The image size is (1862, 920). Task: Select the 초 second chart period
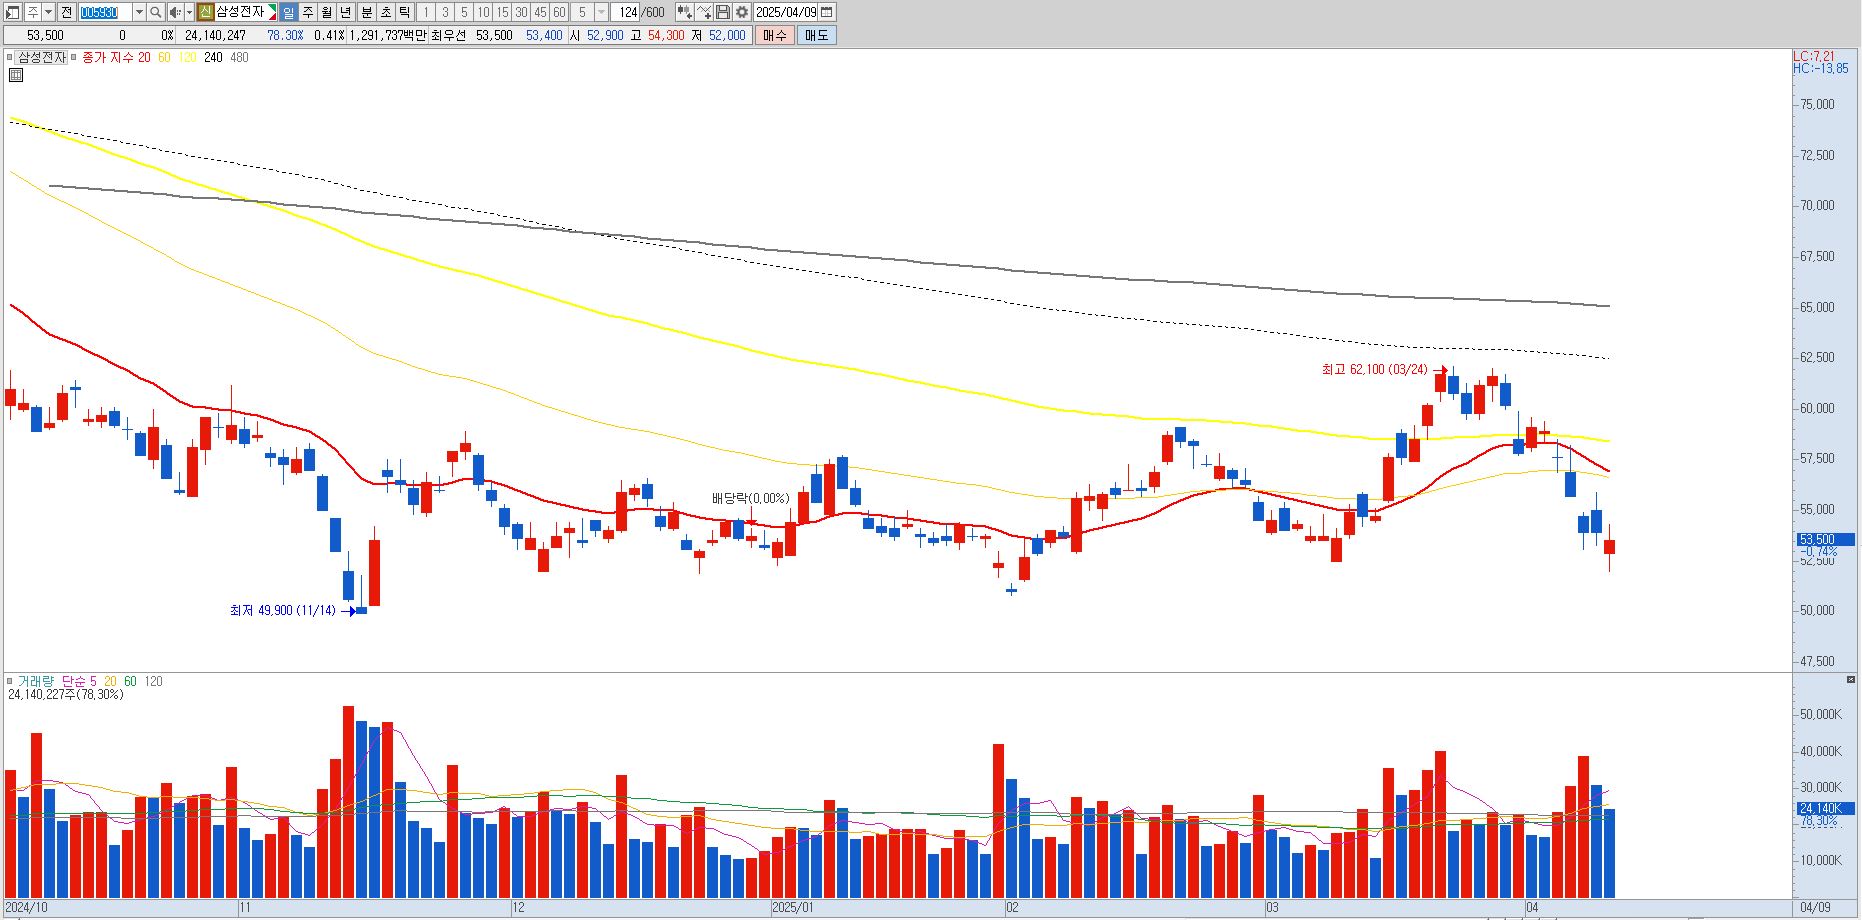[385, 12]
